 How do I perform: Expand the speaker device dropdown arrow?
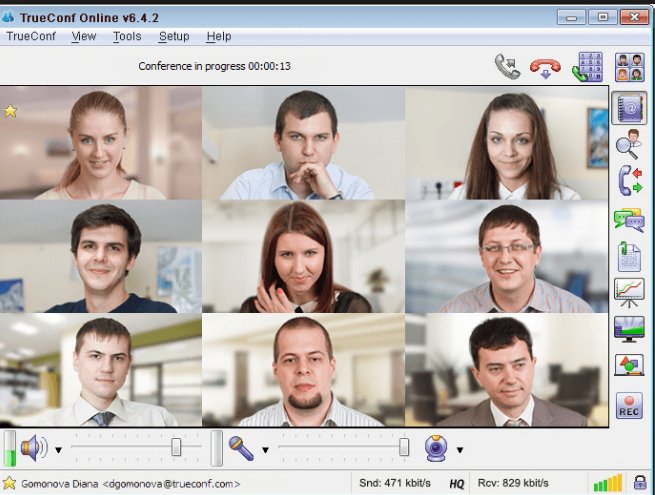tap(58, 450)
